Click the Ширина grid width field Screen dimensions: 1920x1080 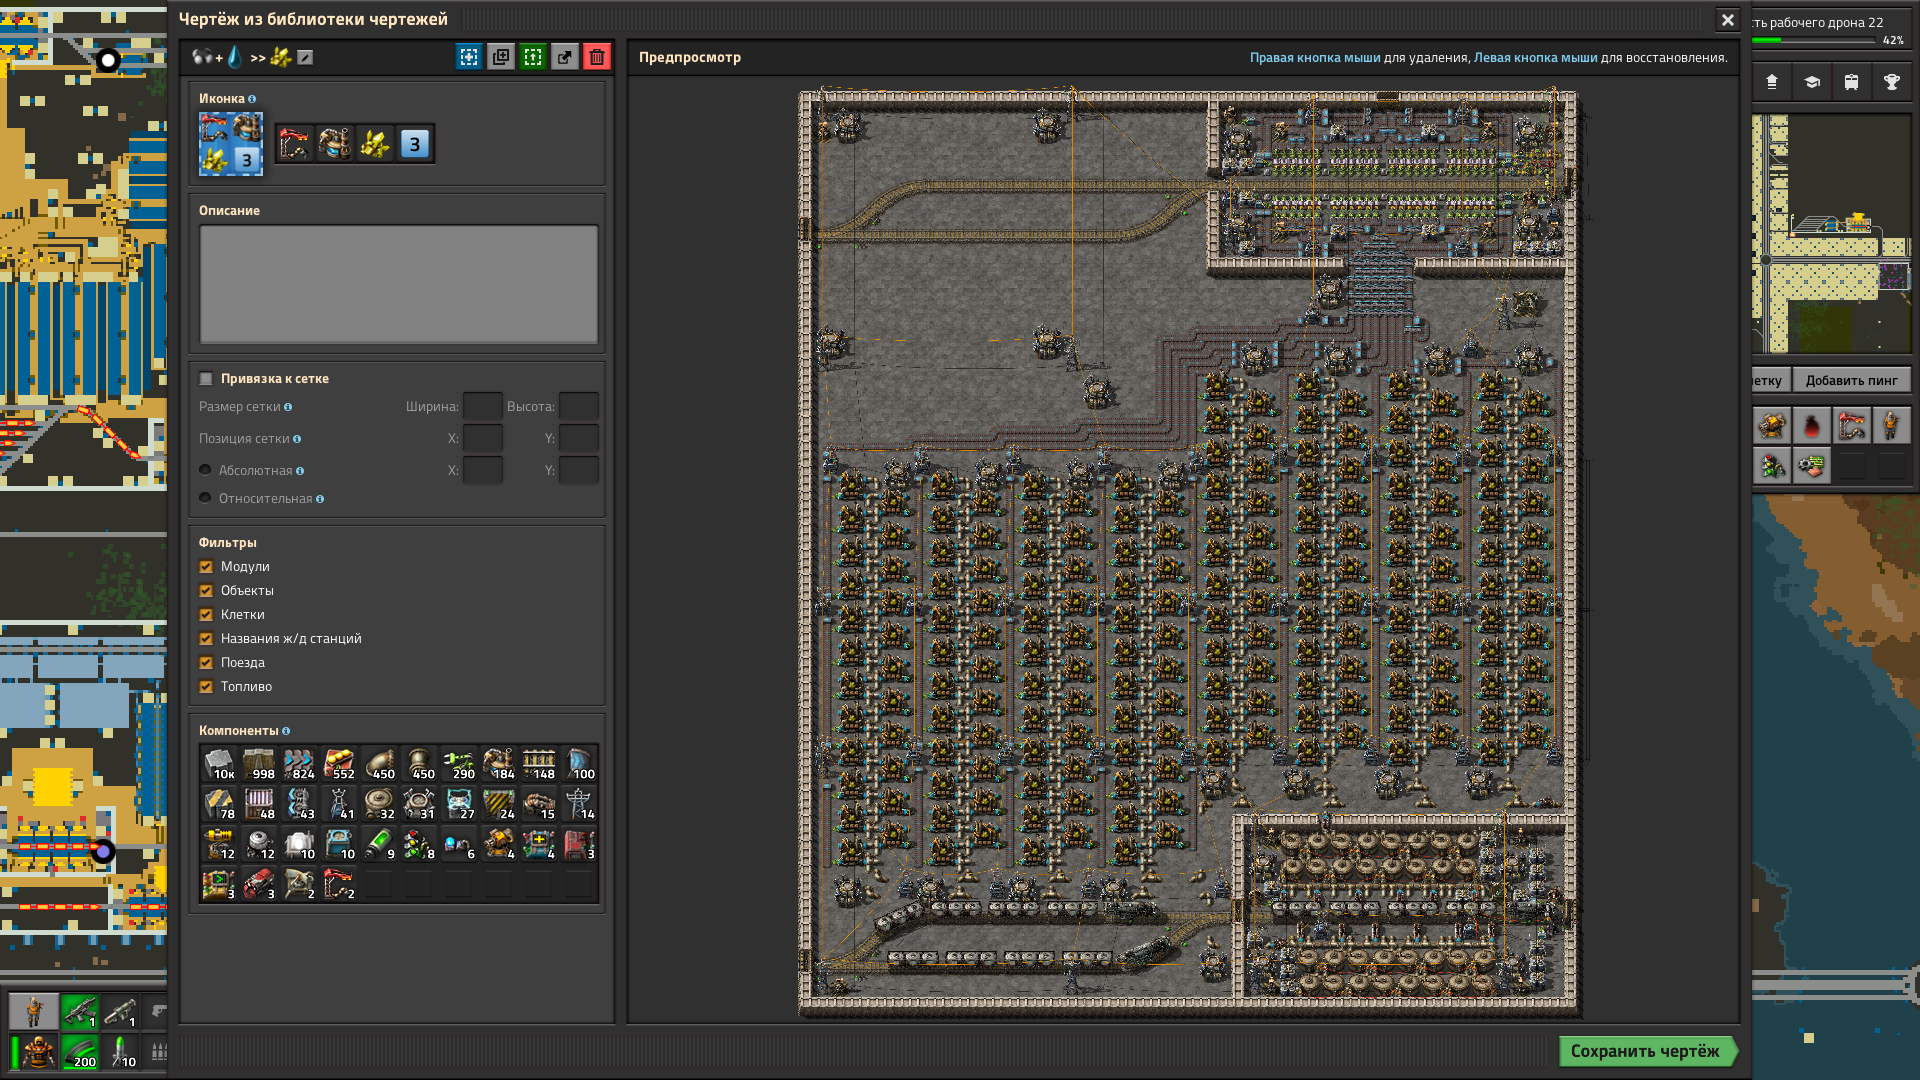[x=482, y=407]
